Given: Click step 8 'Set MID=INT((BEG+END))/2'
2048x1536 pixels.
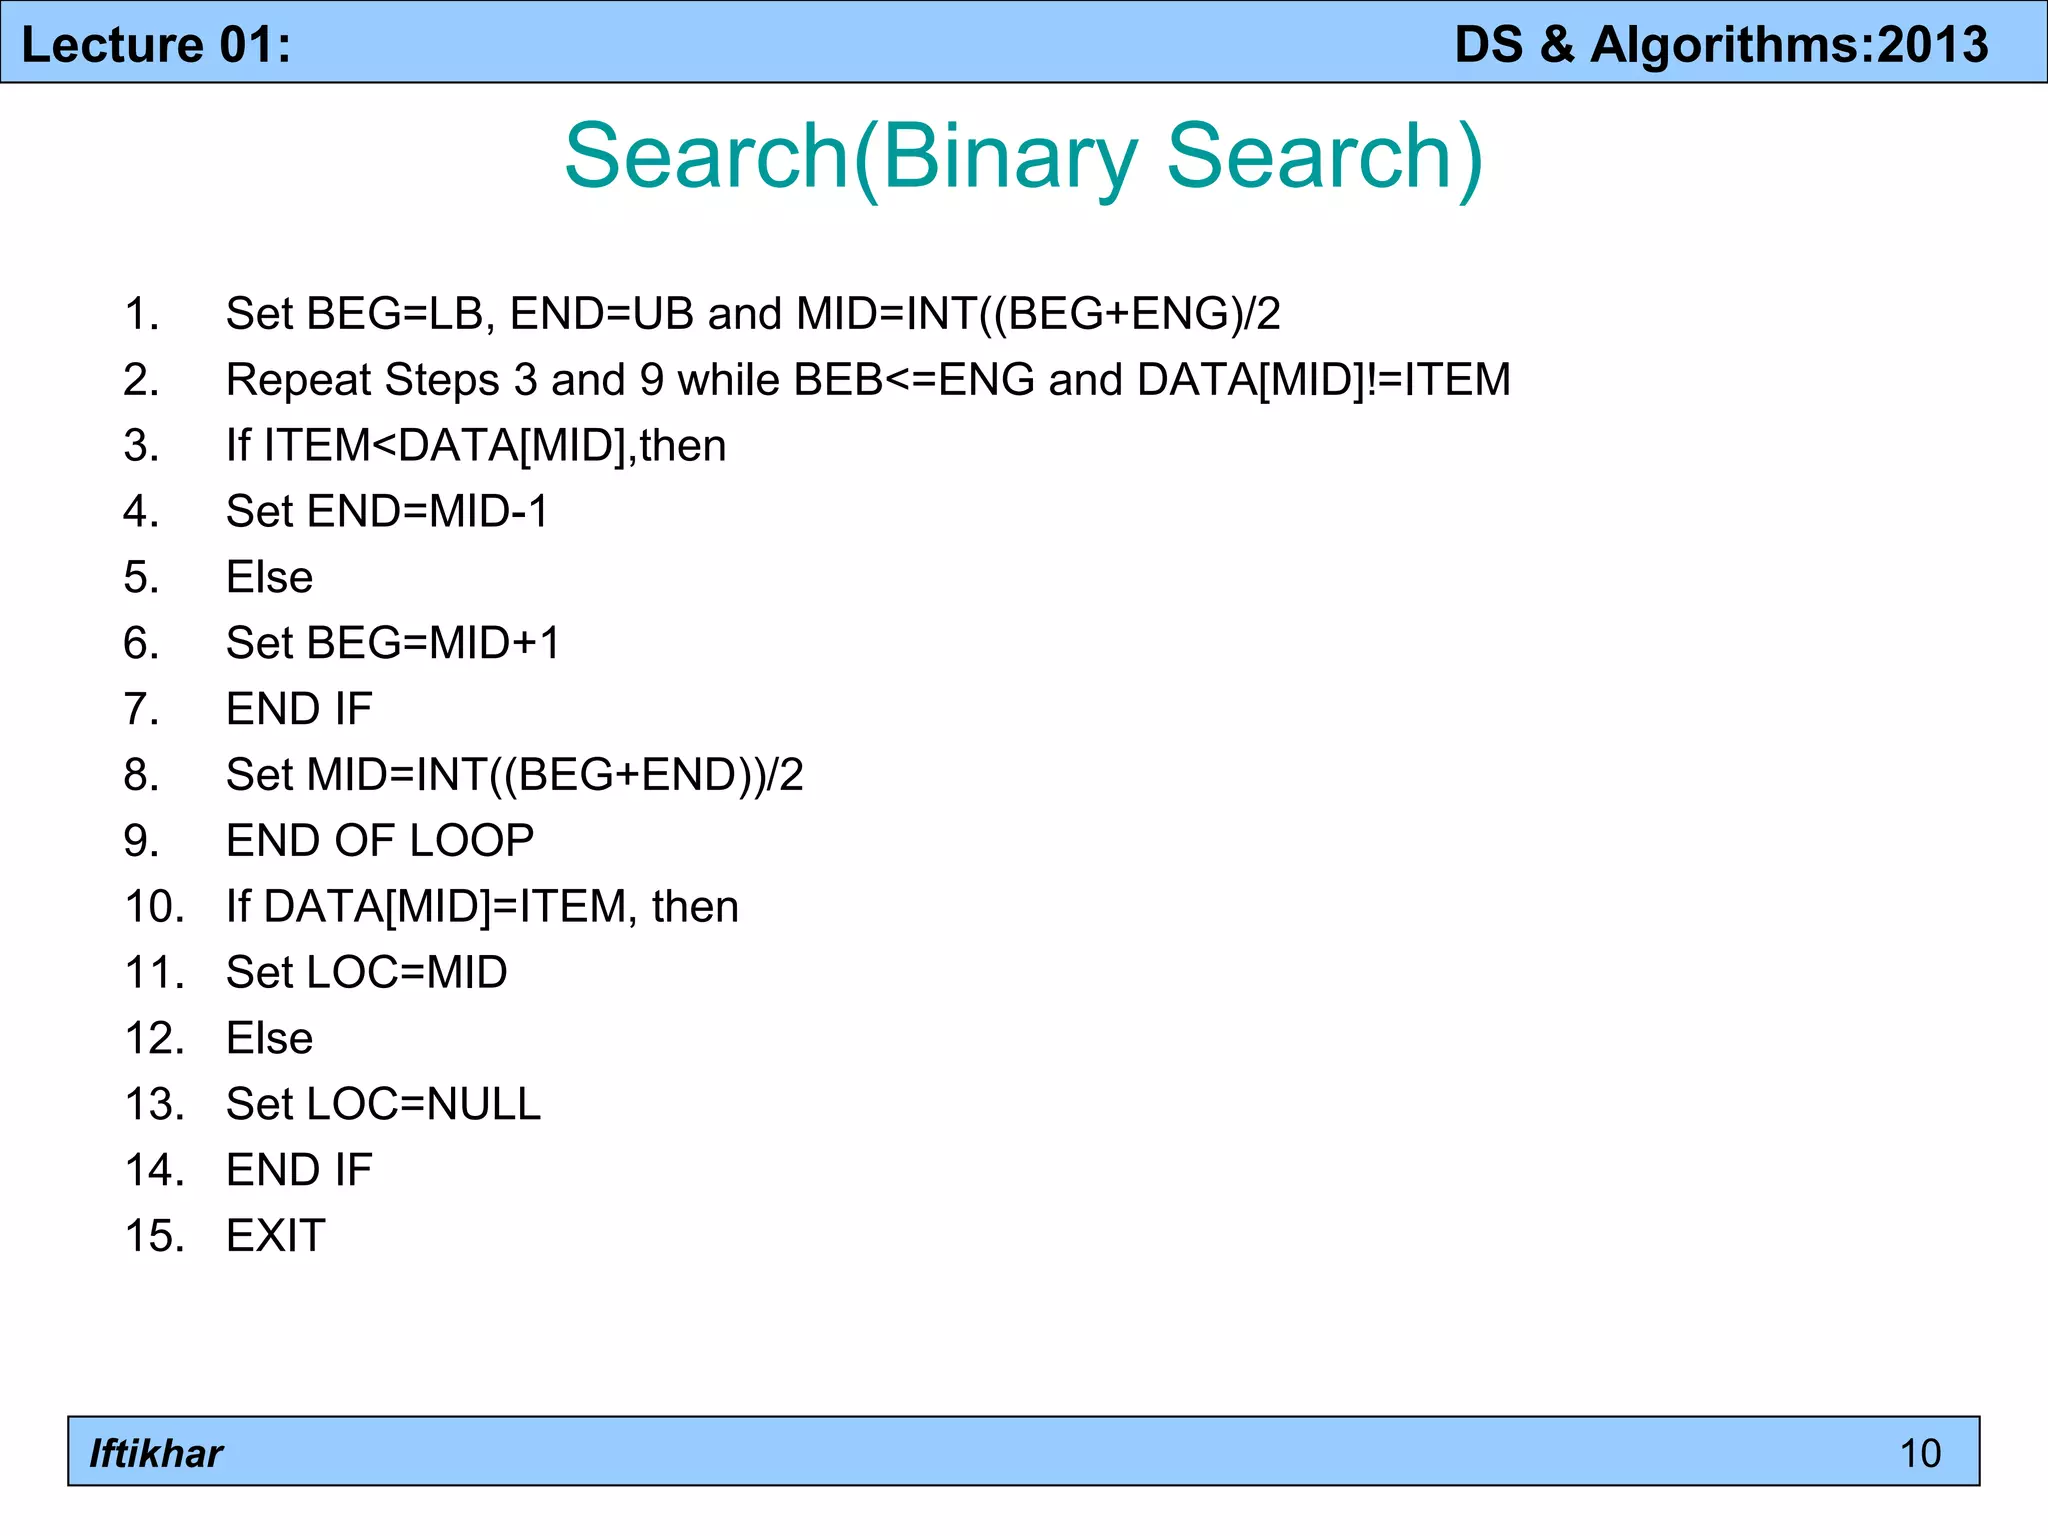Looking at the screenshot, I should coord(514,775).
